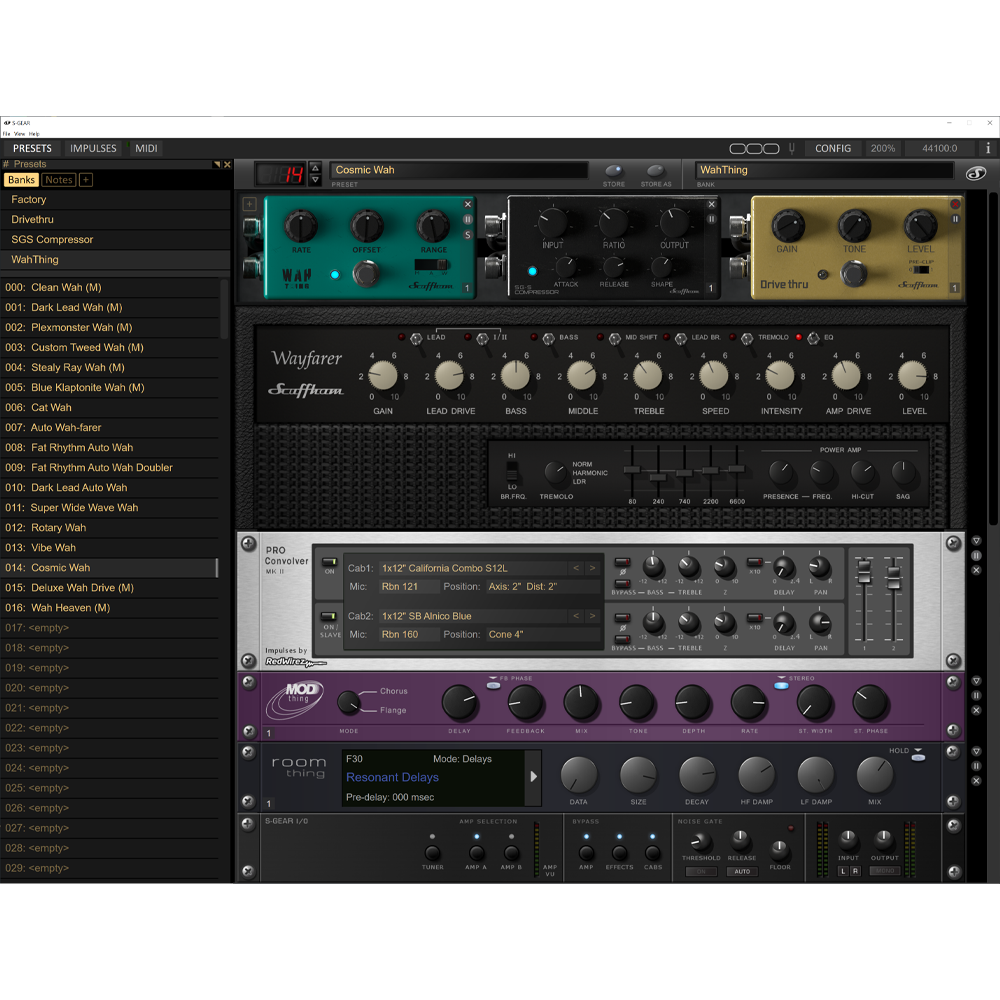The height and width of the screenshot is (1000, 1000).
Task: Select previous Cab1 impulse
Action: click(x=576, y=568)
